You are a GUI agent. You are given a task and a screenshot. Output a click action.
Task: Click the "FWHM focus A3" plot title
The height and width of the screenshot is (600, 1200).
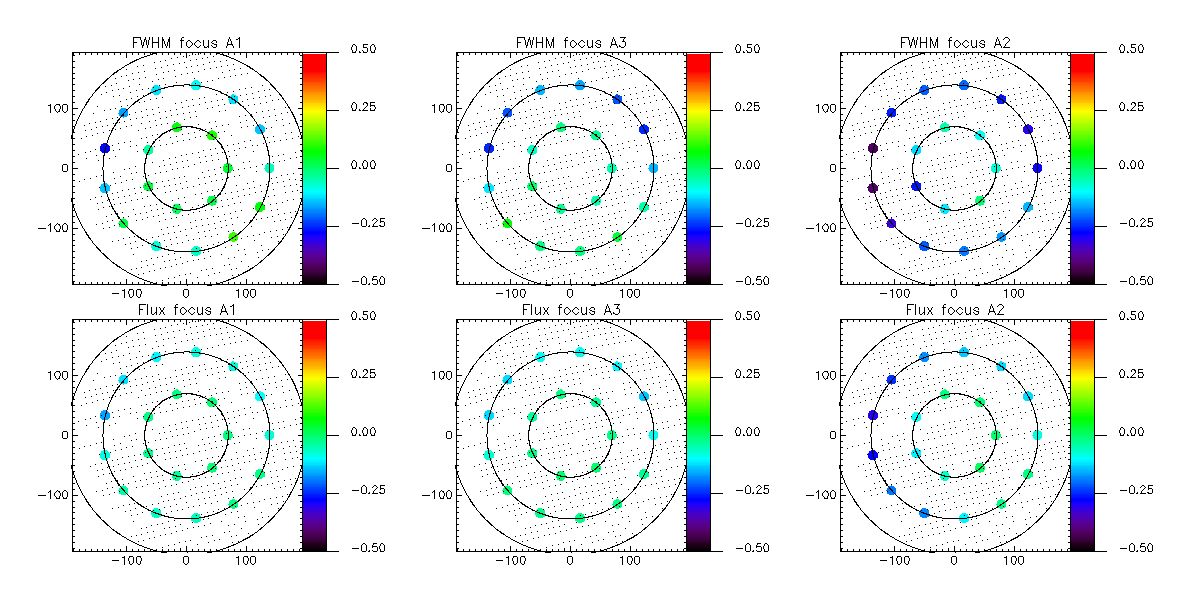point(569,42)
